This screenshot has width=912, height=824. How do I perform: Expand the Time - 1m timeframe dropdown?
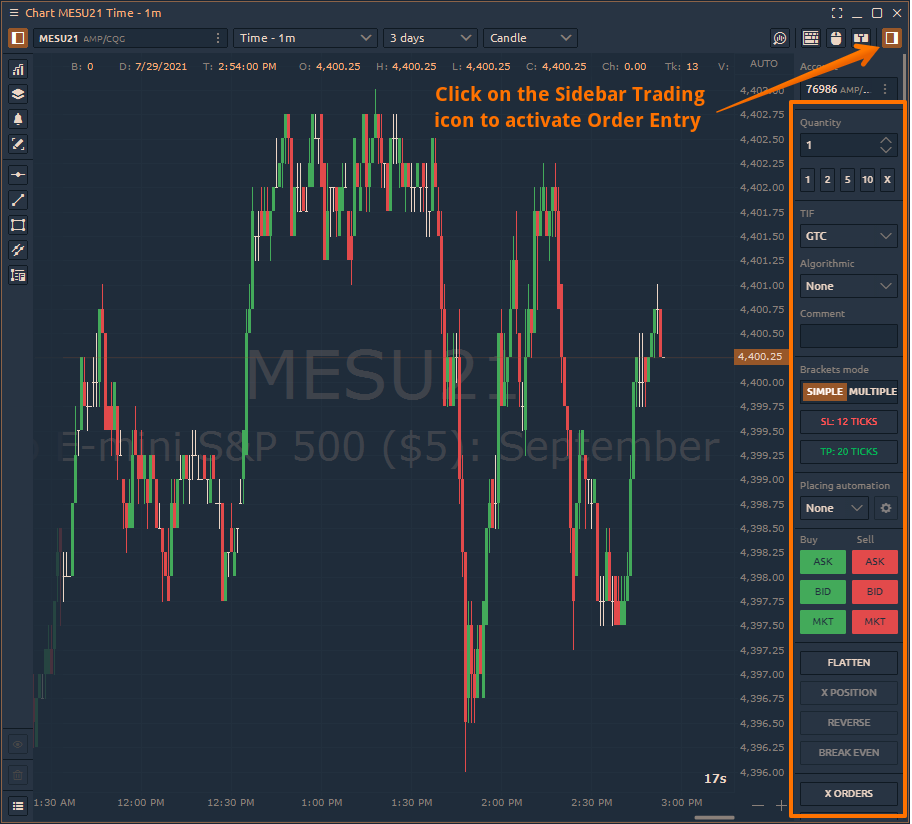click(305, 38)
